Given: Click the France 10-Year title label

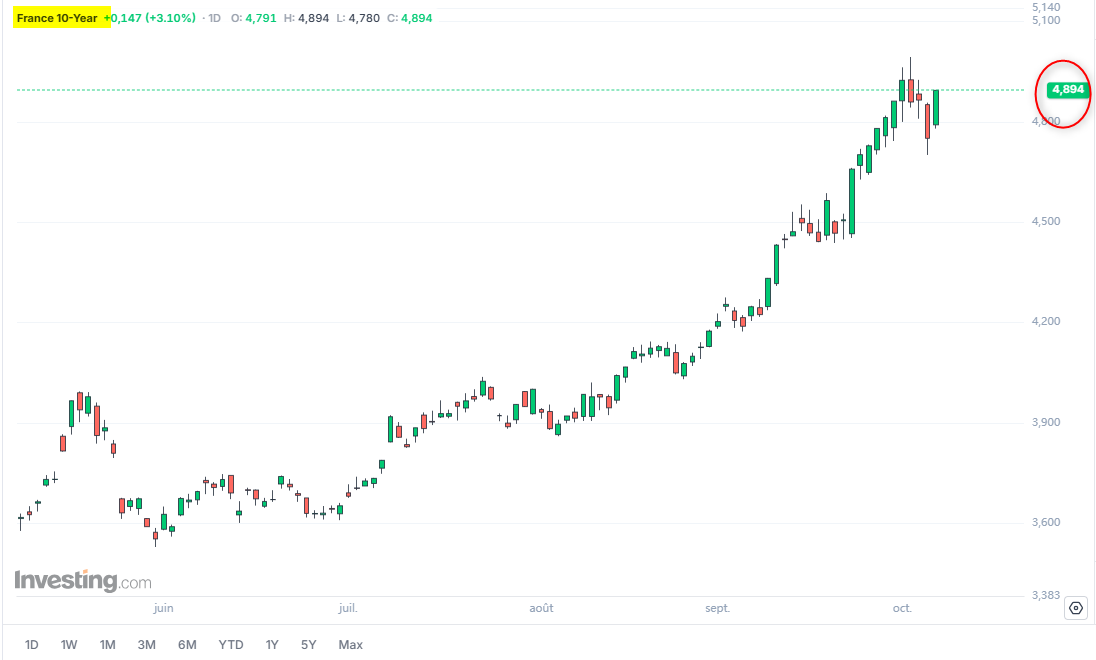Looking at the screenshot, I should click(57, 18).
